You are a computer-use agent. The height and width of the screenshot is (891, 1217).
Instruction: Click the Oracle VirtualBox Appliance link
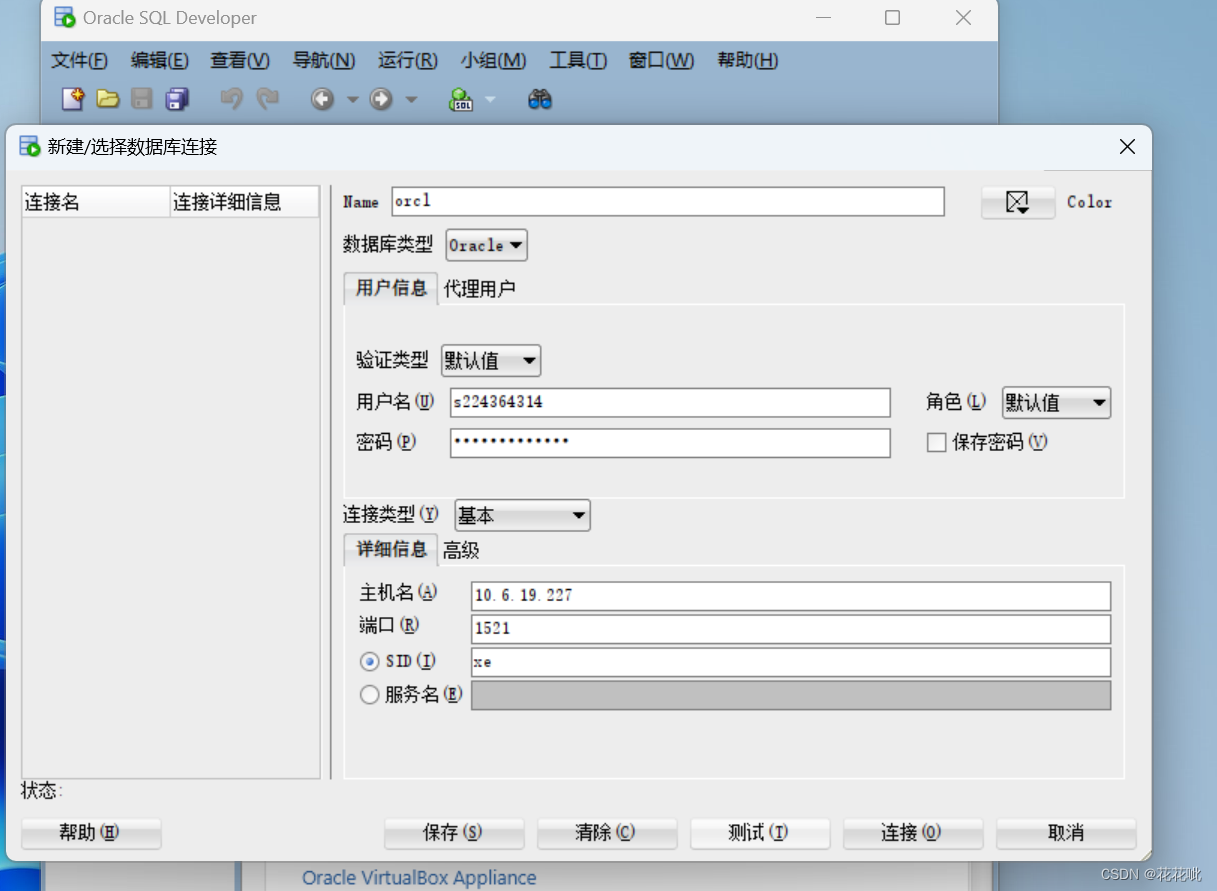419,878
